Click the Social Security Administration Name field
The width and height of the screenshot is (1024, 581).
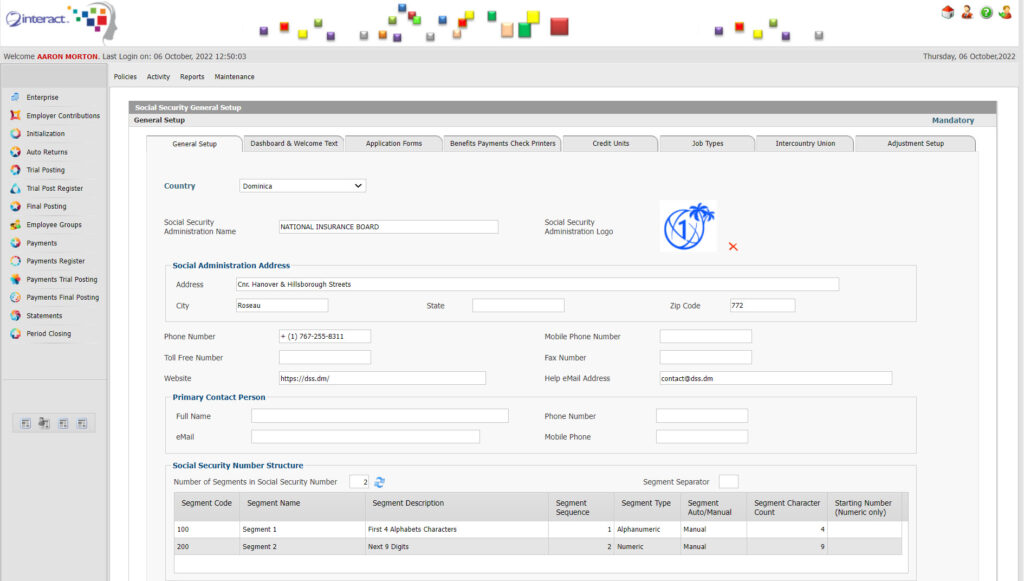[389, 227]
